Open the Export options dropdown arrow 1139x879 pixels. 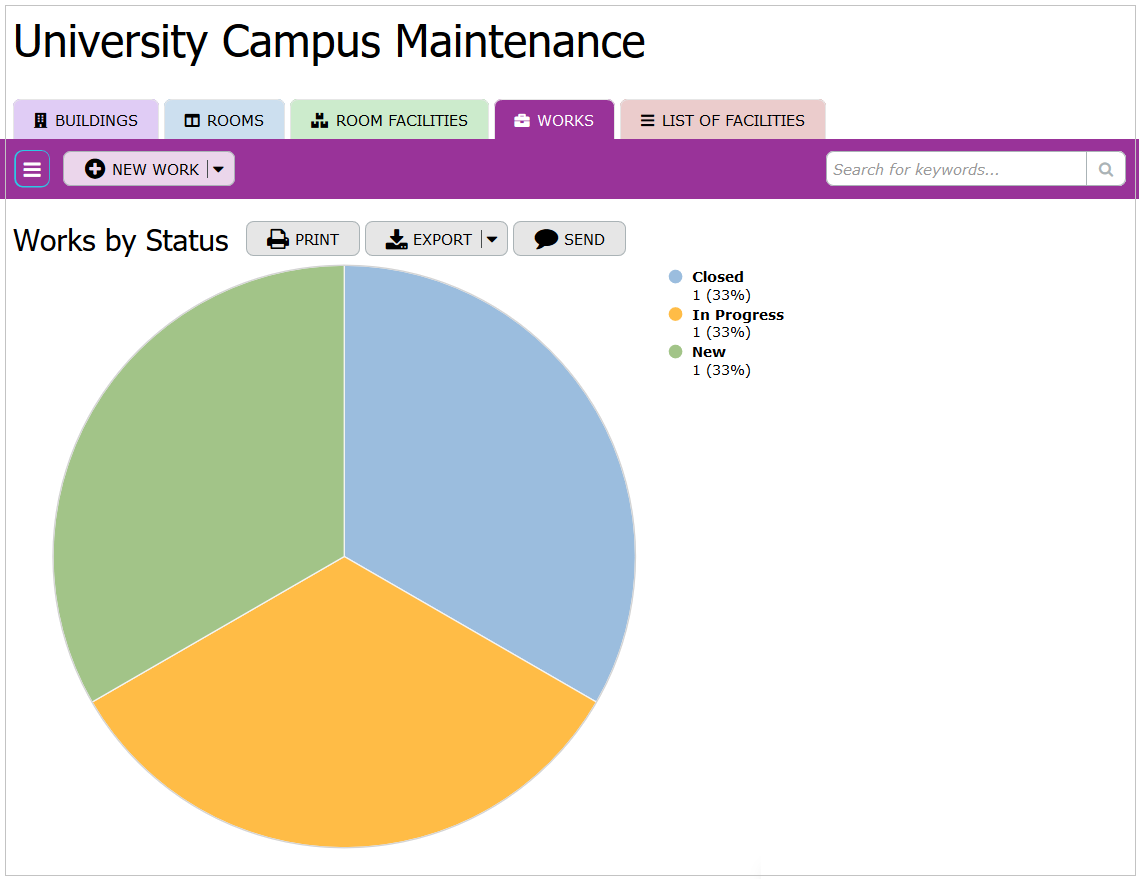(492, 240)
